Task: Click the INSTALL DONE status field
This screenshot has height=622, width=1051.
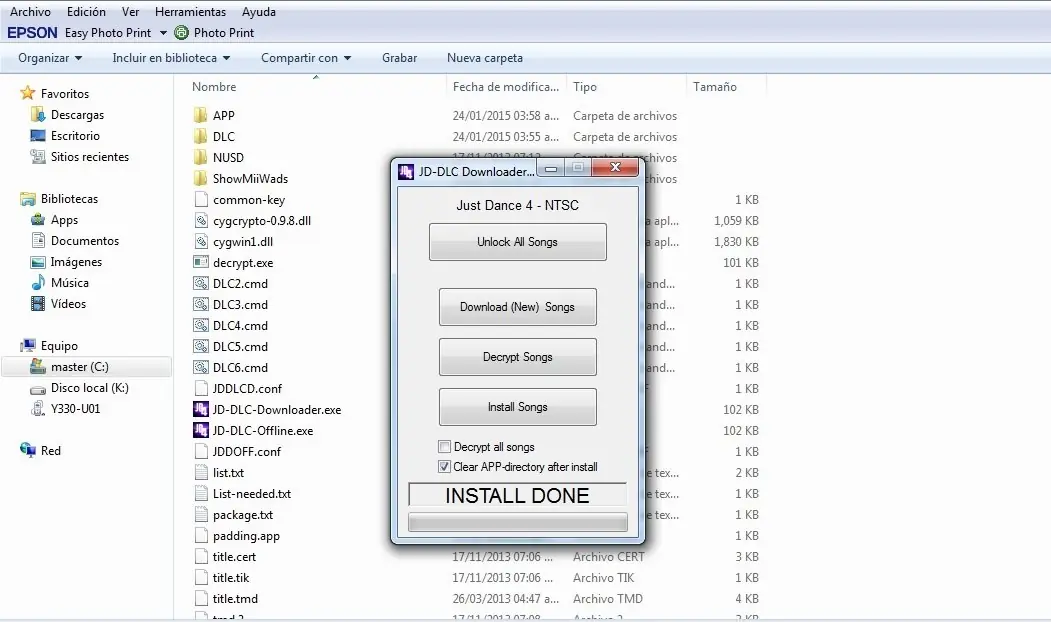Action: 517,495
